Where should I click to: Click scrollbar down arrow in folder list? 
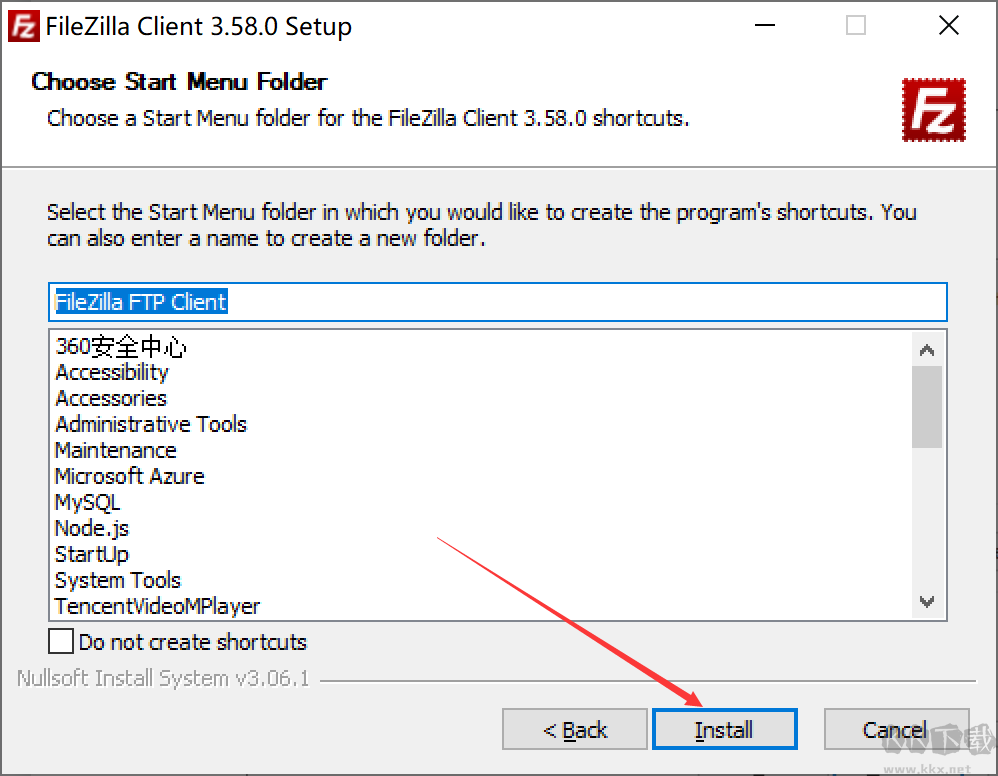tap(927, 601)
